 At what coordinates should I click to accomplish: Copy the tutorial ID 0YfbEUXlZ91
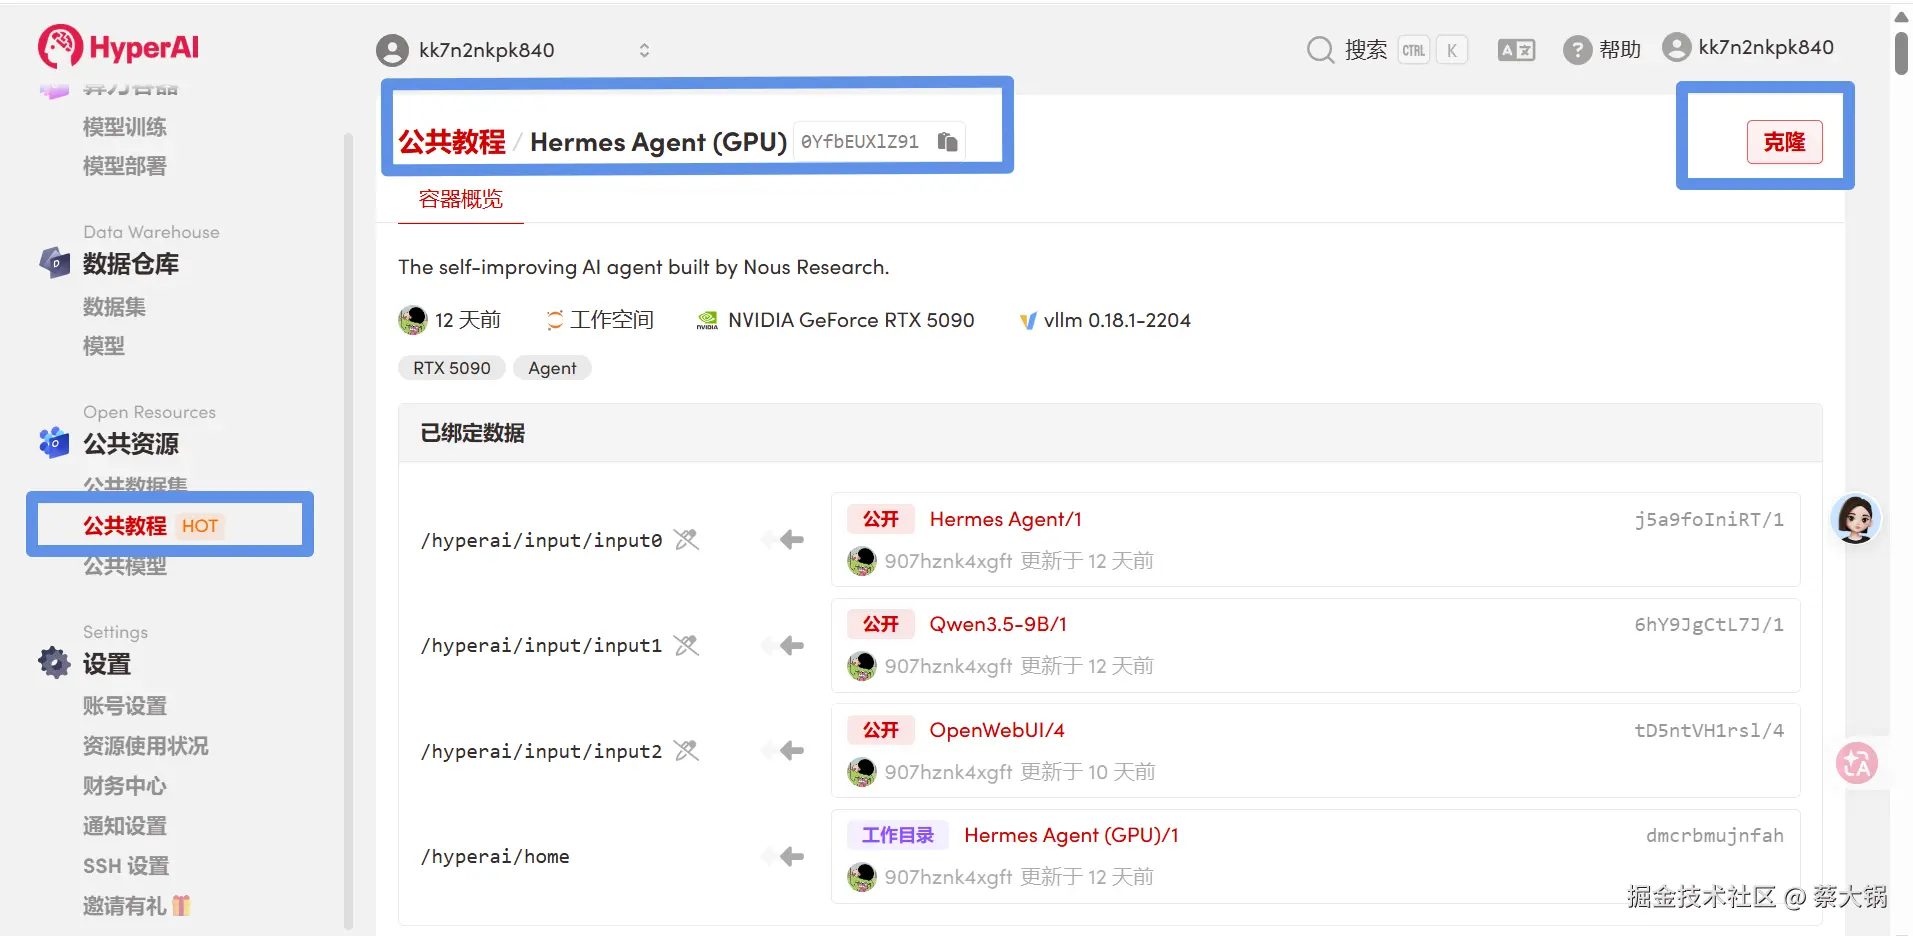[x=947, y=142]
